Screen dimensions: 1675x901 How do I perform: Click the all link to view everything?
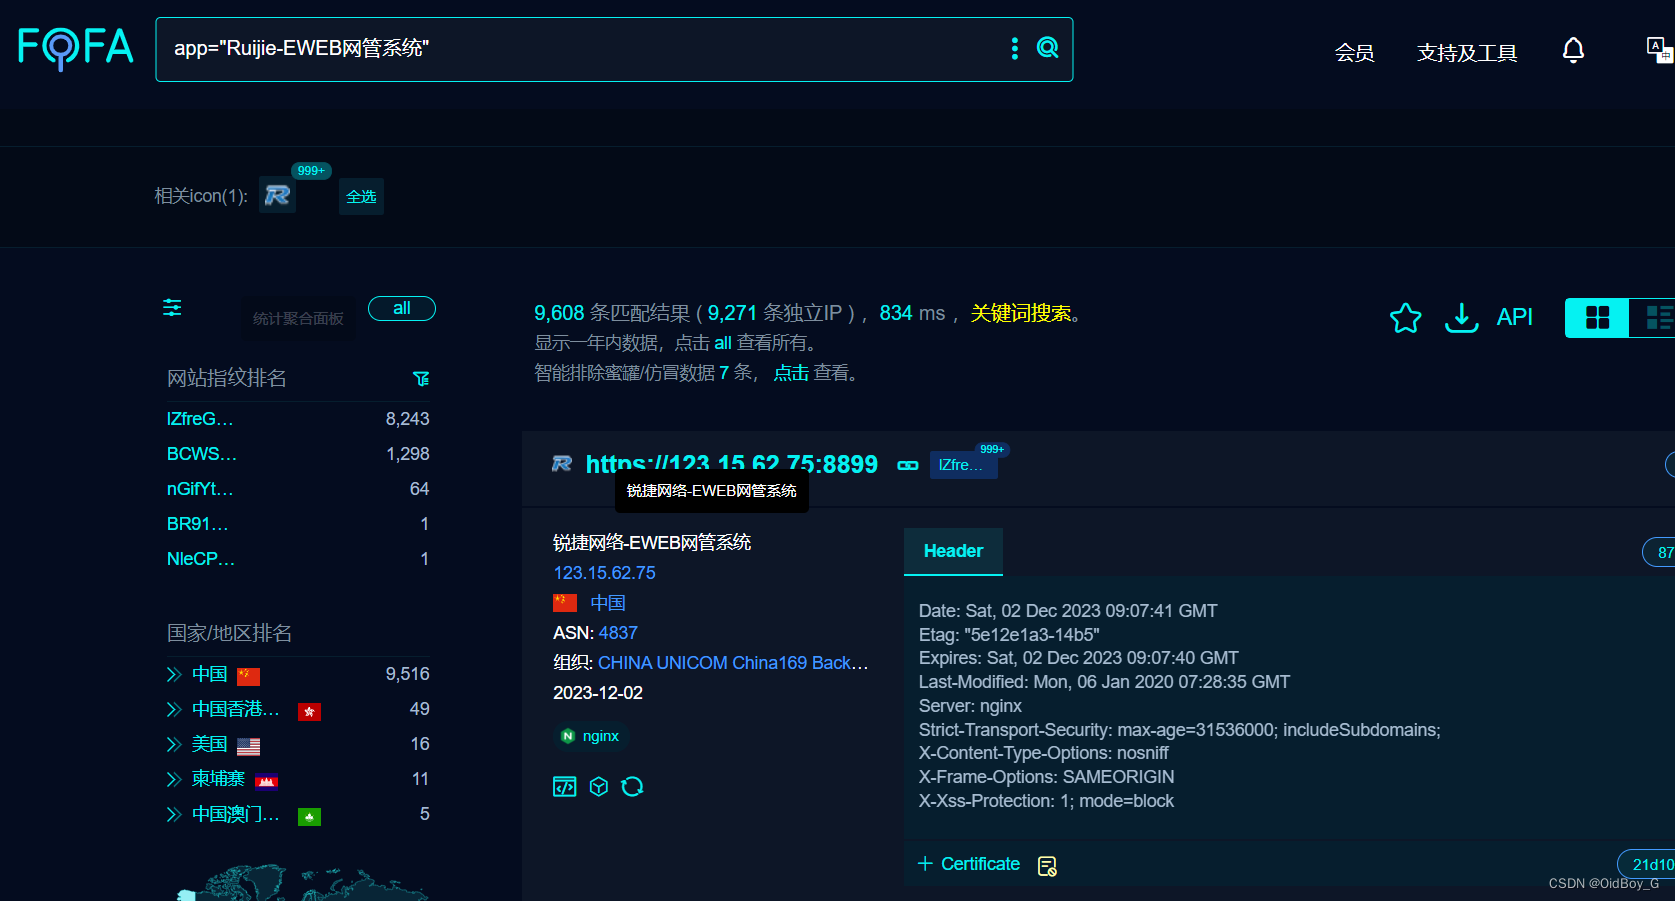pos(723,343)
